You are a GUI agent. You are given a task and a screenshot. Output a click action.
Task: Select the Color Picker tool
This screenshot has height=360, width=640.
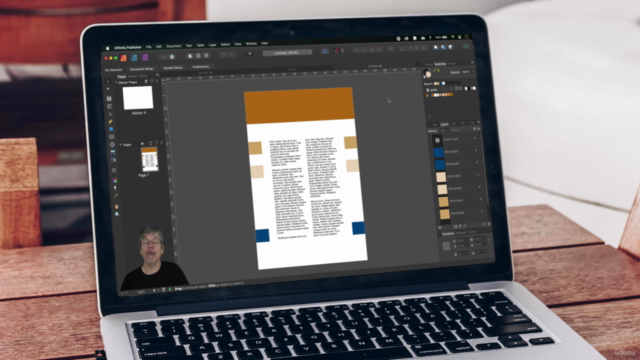[x=116, y=196]
